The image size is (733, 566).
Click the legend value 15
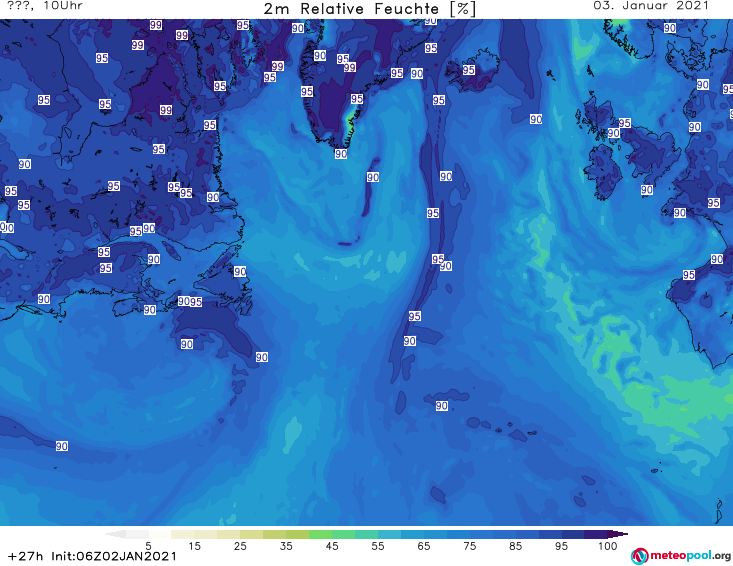(x=194, y=545)
